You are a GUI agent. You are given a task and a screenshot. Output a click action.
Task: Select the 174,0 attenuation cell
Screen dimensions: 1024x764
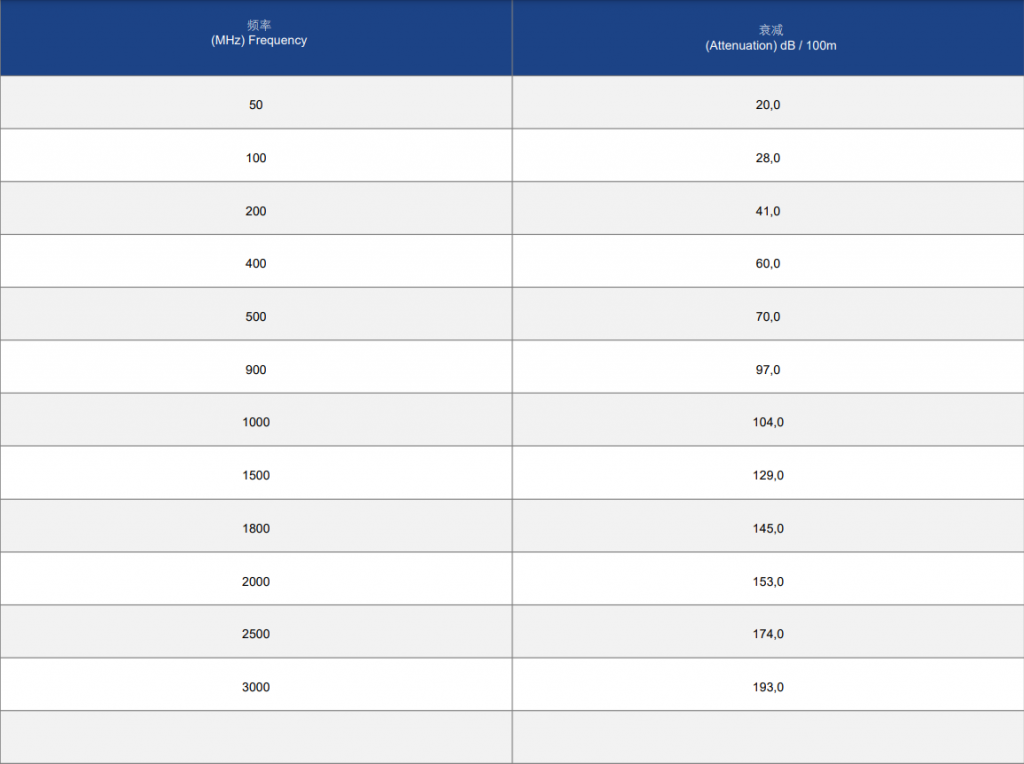[x=768, y=631]
